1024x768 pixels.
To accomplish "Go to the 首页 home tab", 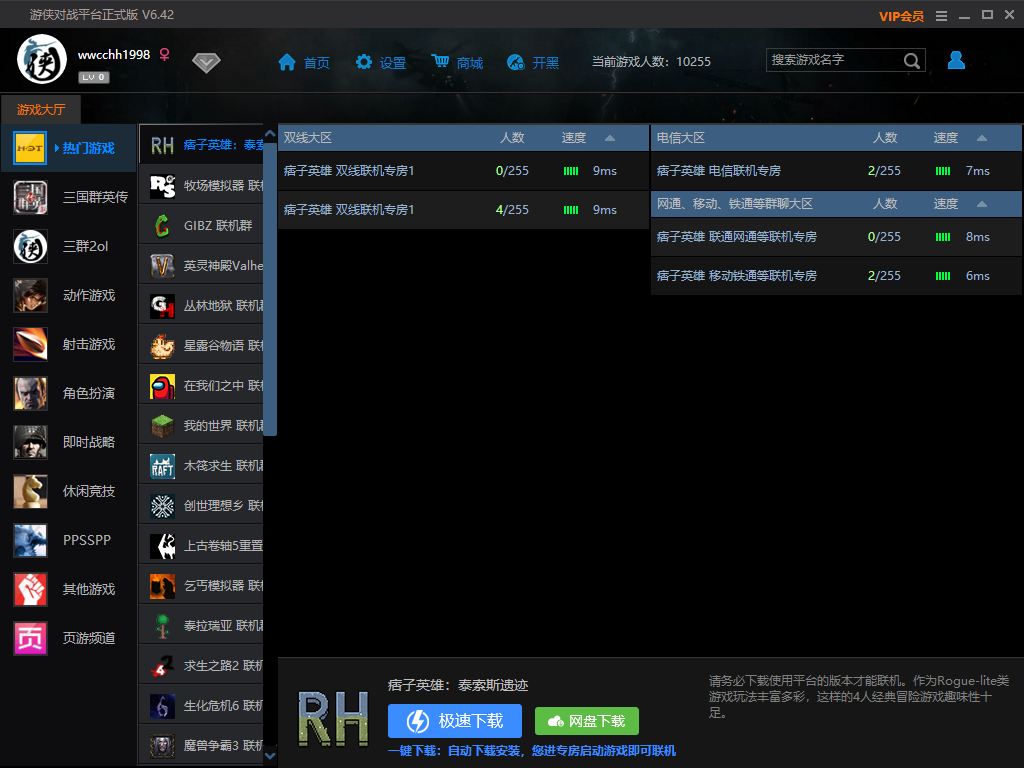I will pos(304,63).
